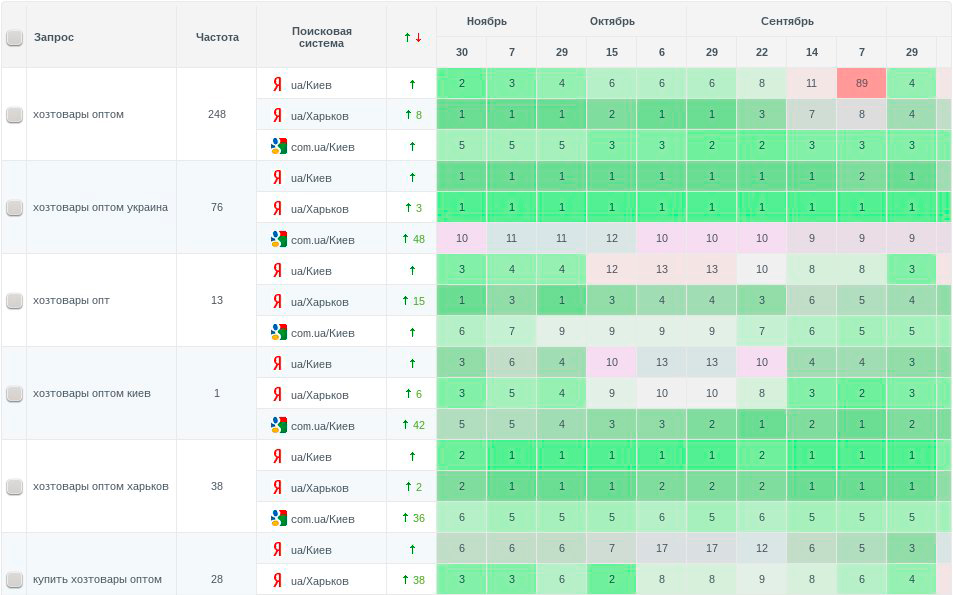This screenshot has width=953, height=595.
Task: Click Google icon for хозтовары оптом украина row
Action: click(278, 239)
